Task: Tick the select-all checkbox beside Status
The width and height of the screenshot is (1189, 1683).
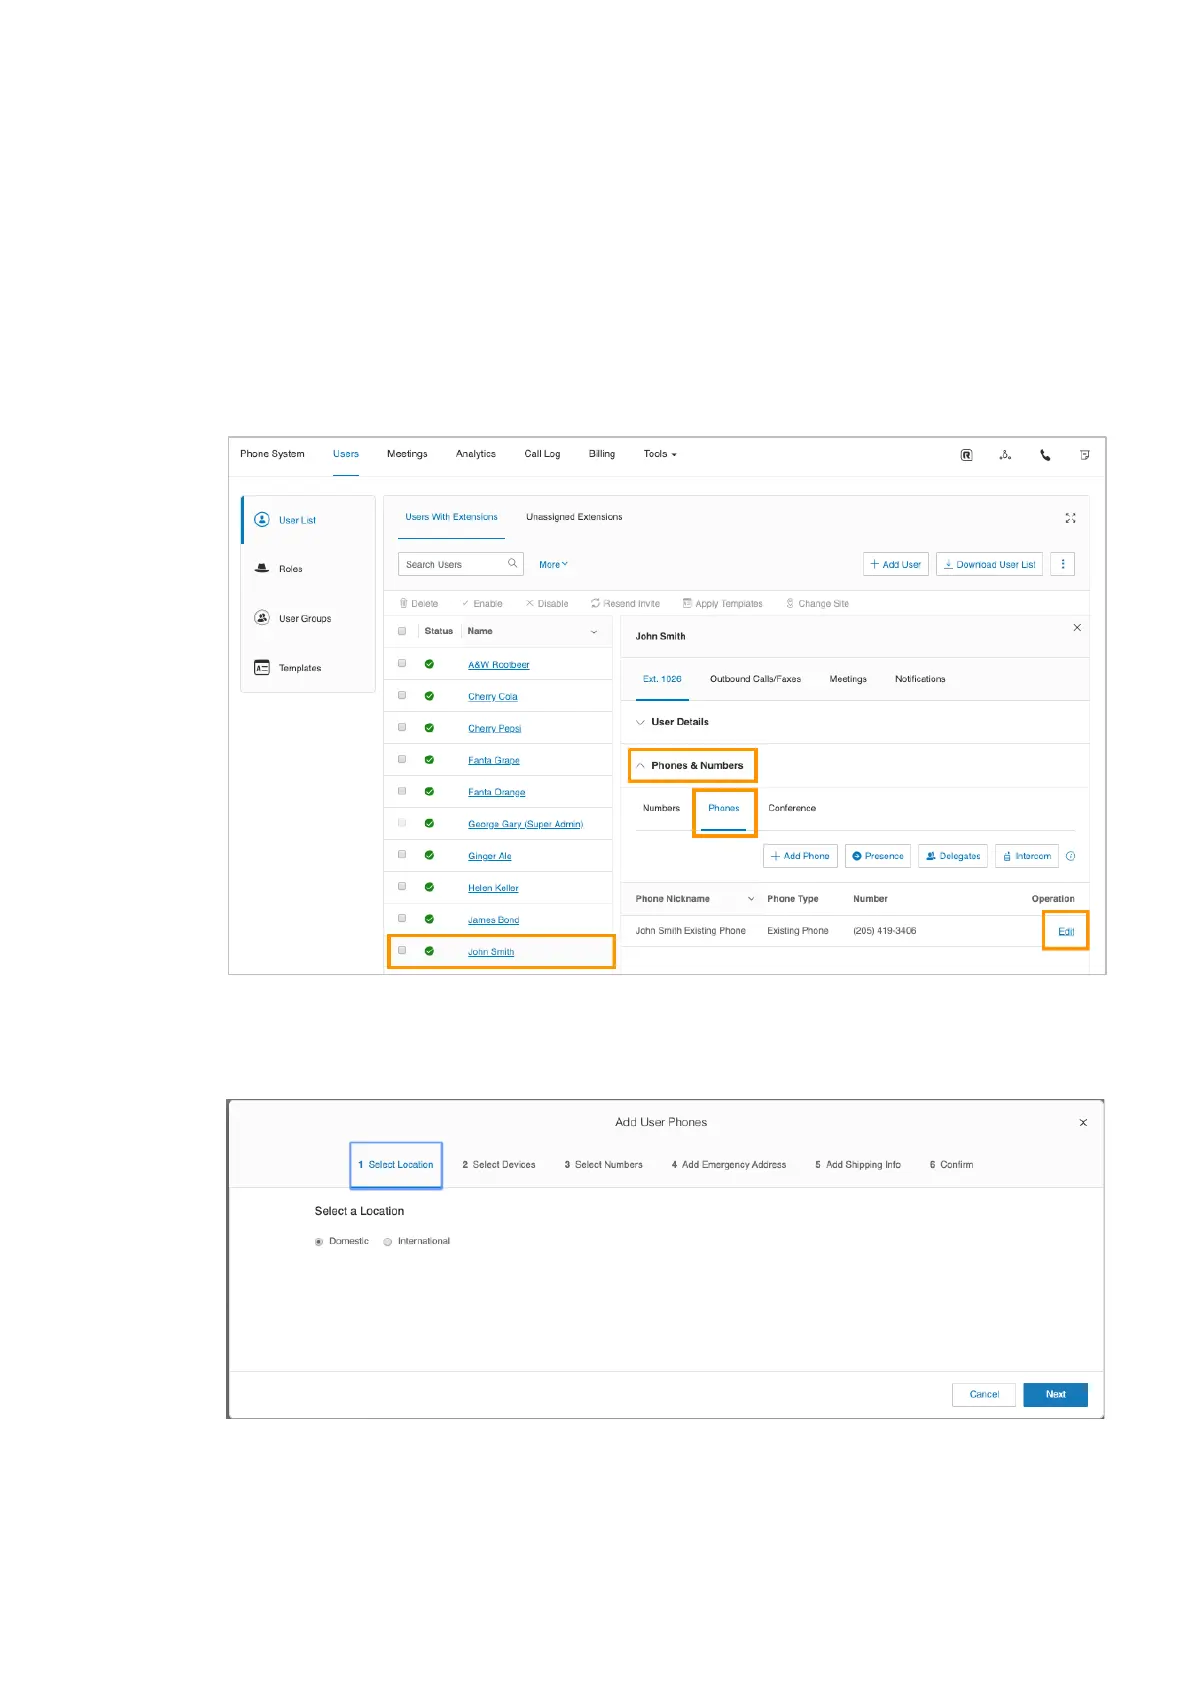Action: point(402,632)
